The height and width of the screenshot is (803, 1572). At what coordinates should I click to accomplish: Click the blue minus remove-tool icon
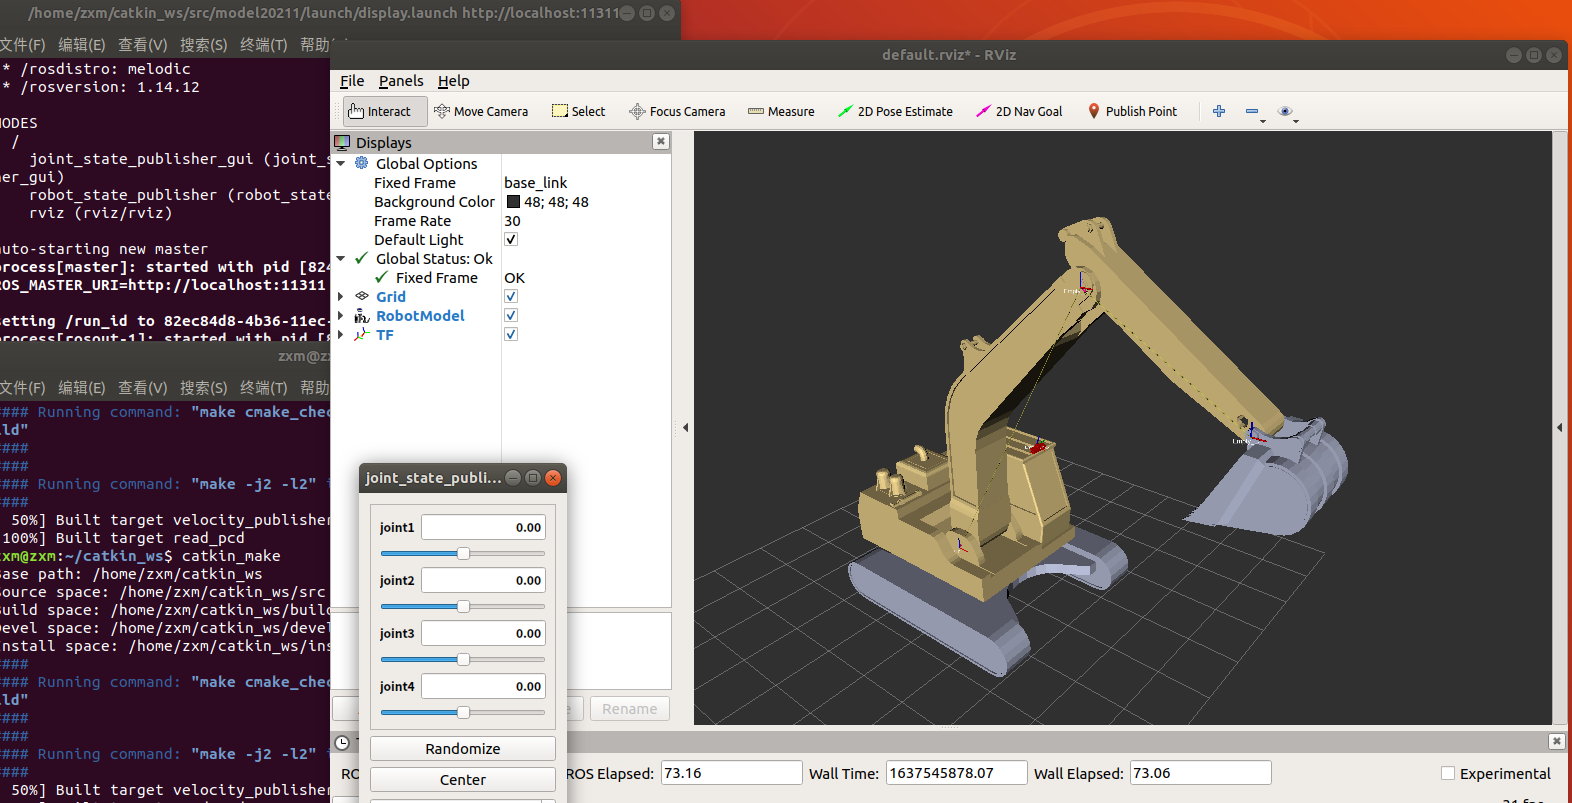(1251, 111)
